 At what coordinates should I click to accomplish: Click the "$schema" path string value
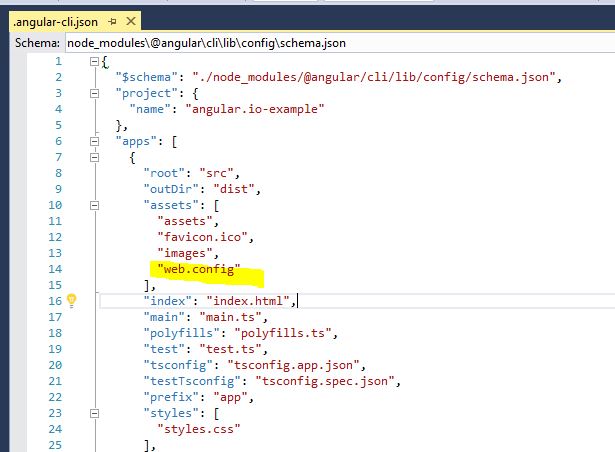click(374, 77)
